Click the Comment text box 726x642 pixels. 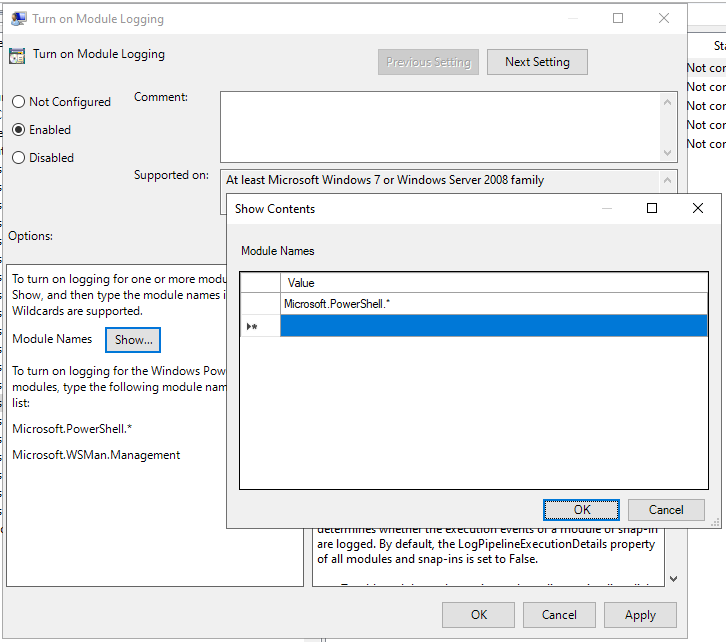[x=440, y=125]
